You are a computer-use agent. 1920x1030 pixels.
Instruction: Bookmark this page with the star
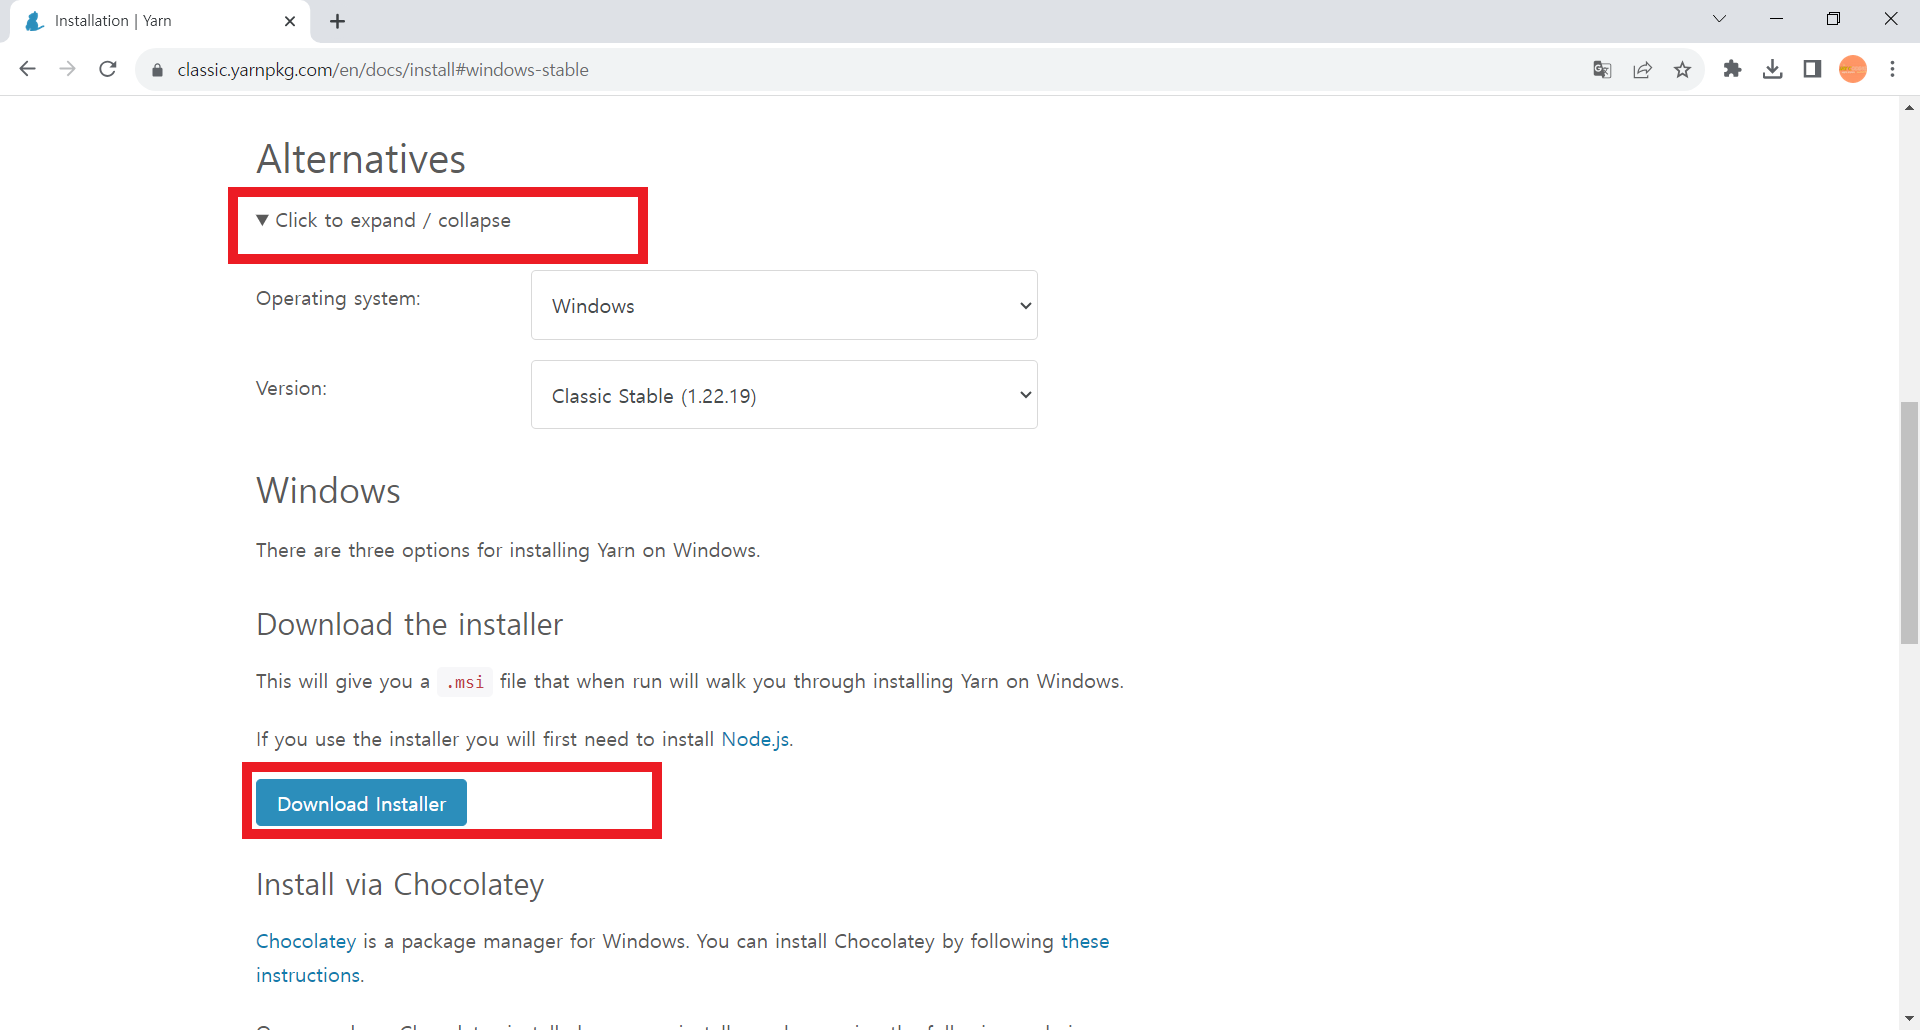tap(1682, 69)
